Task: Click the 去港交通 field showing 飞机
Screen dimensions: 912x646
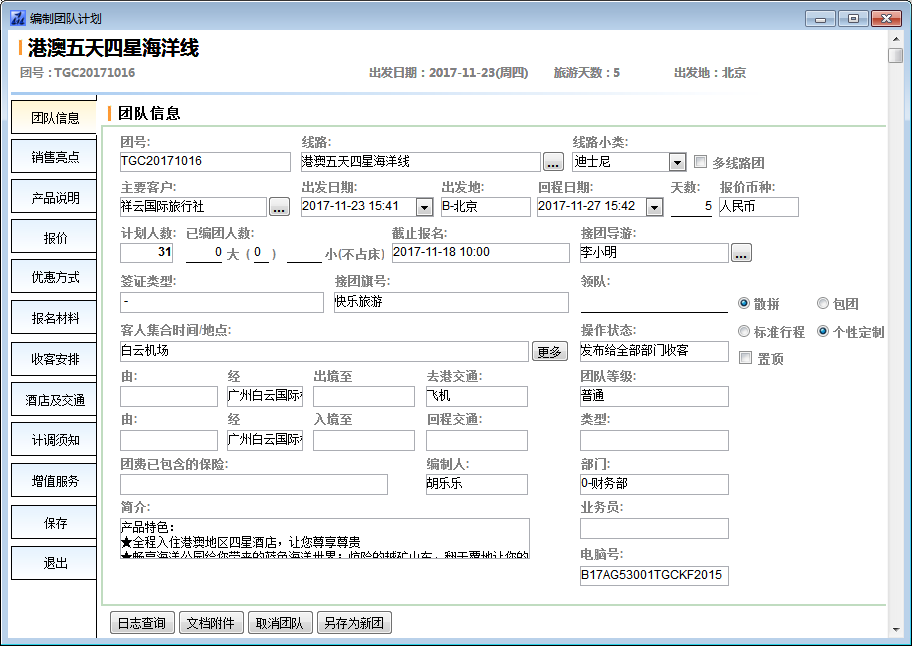Action: point(477,397)
